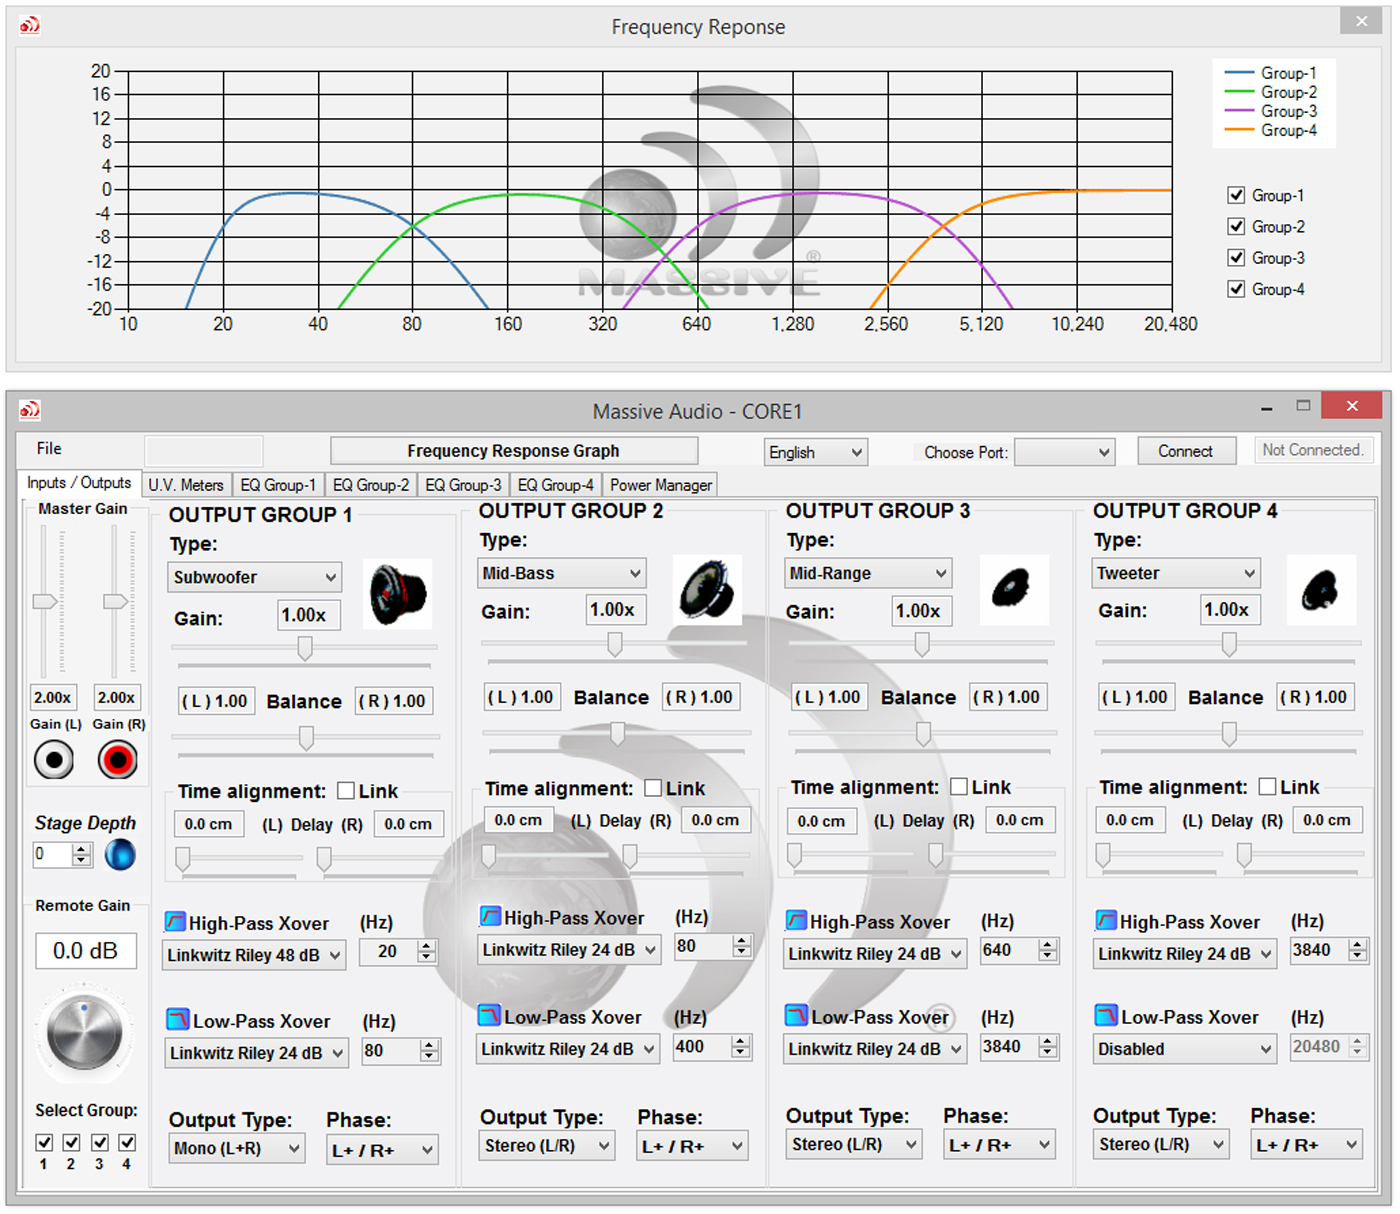The image size is (1400, 1214).
Task: Enable Time alignment Link for Output Group 4
Action: click(1267, 787)
